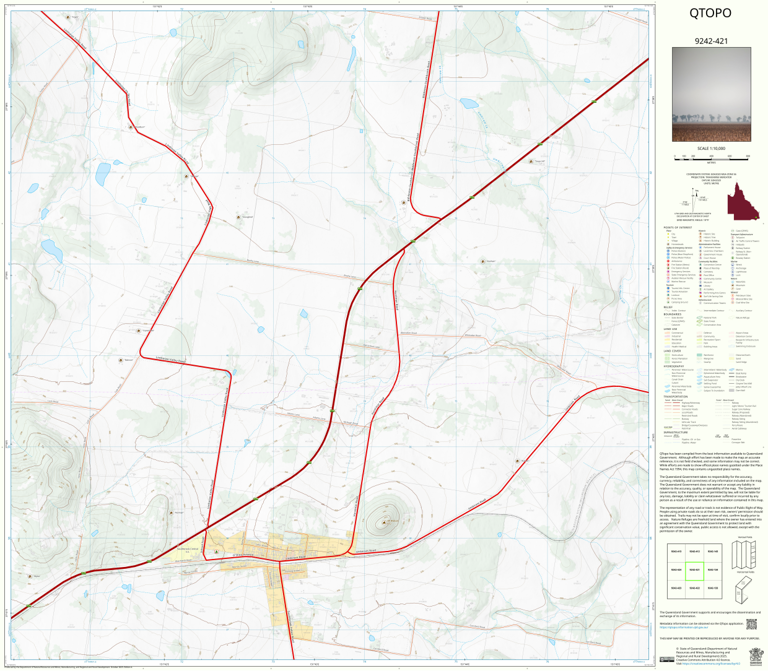
Task: Open the misty field cover photo
Action: click(711, 95)
